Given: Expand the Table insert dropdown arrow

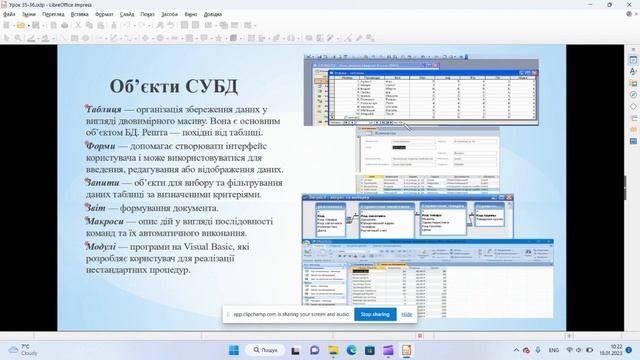Looking at the screenshot, I should [216, 26].
